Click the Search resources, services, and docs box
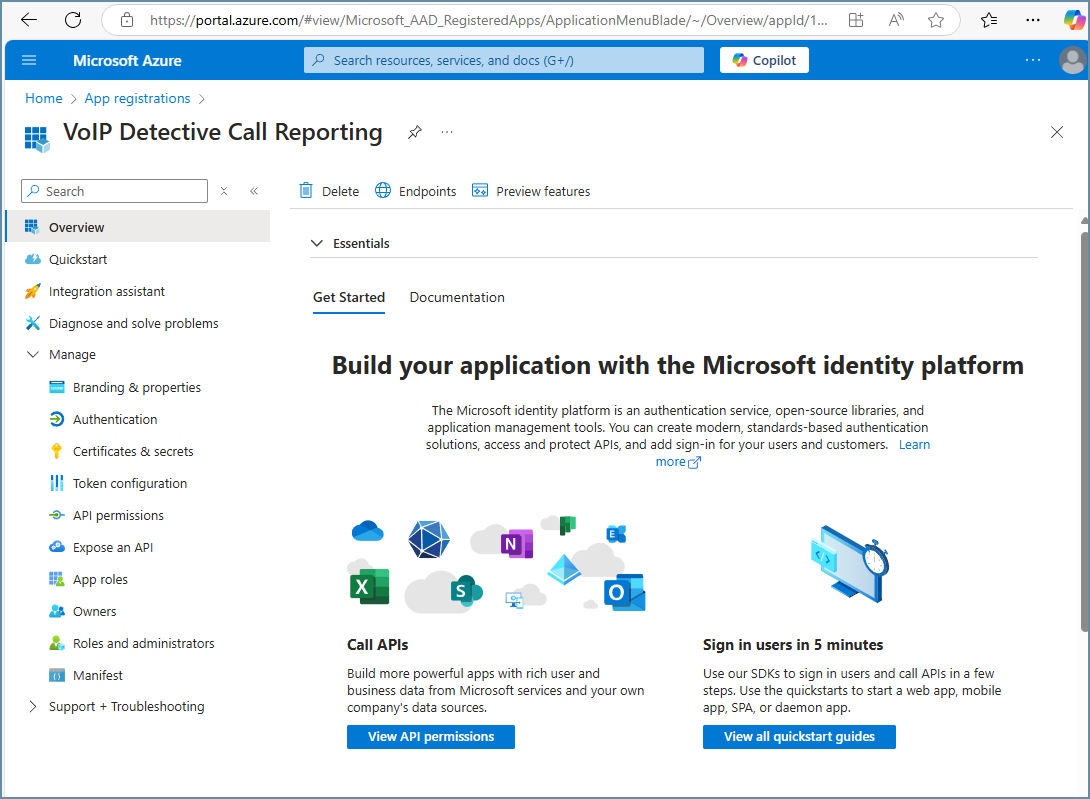This screenshot has width=1090, height=799. [x=504, y=60]
